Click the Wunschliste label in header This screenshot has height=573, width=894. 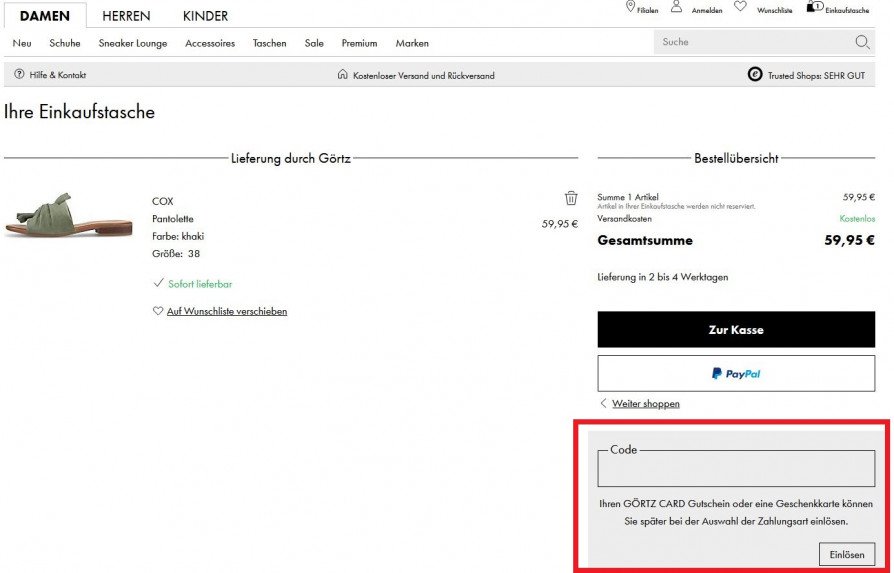[x=774, y=10]
